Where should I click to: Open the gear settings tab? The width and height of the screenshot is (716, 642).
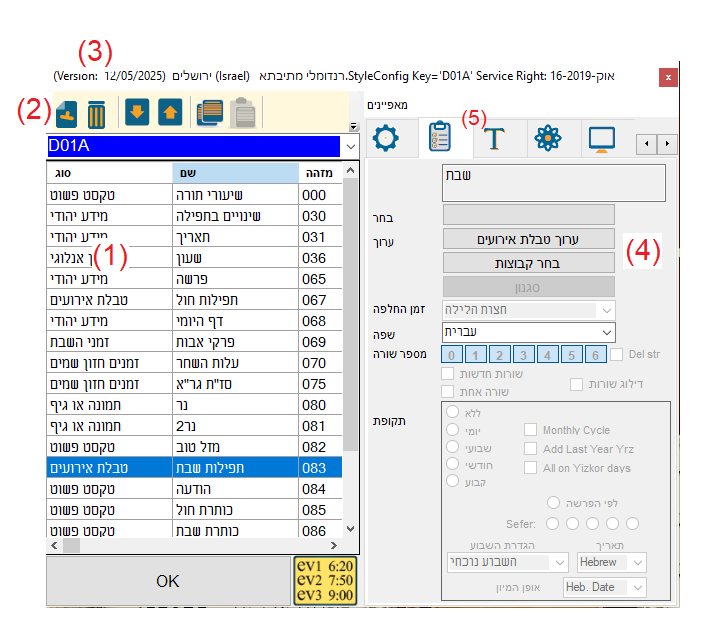pyautogui.click(x=386, y=139)
